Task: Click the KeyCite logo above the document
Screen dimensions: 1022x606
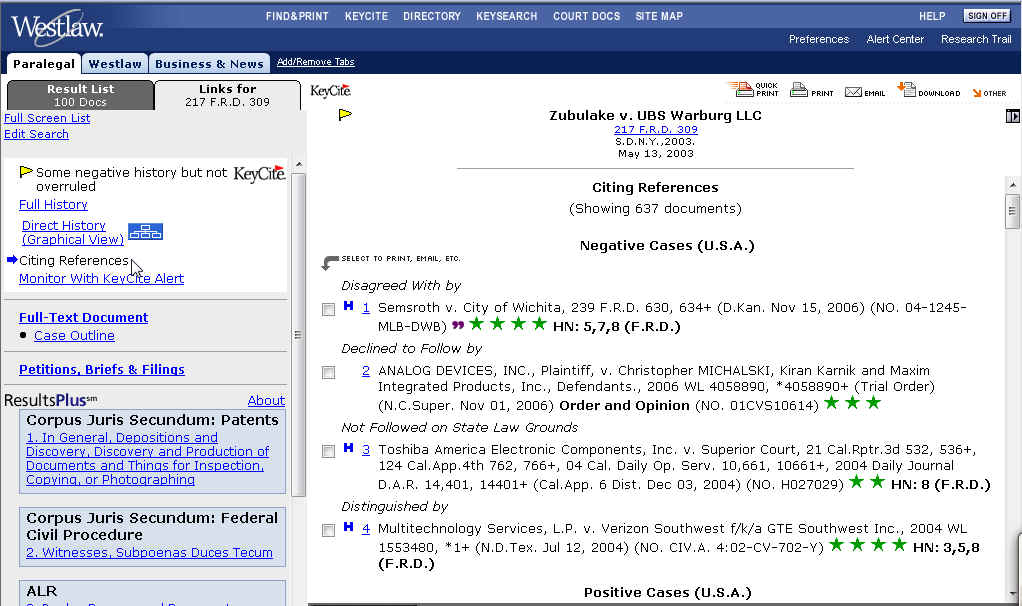Action: [330, 91]
